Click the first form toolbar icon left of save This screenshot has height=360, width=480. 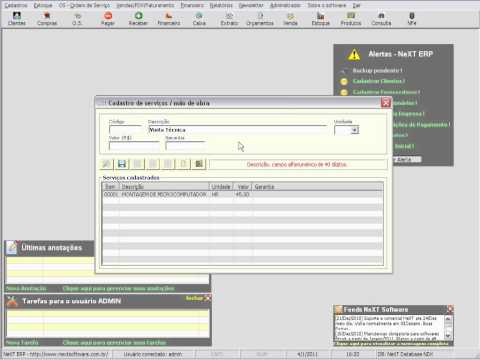point(107,164)
